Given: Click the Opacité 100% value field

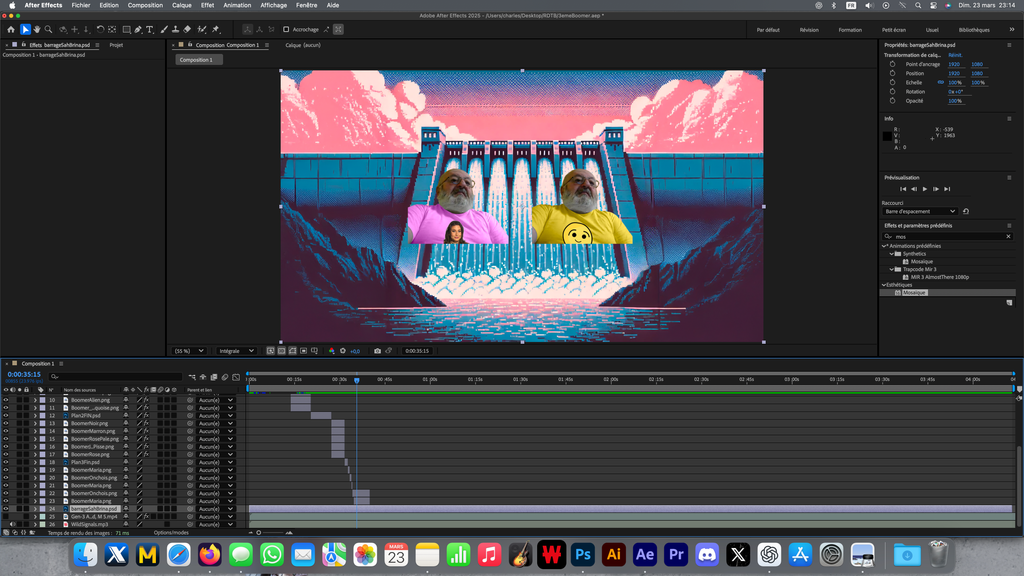Looking at the screenshot, I should [955, 101].
